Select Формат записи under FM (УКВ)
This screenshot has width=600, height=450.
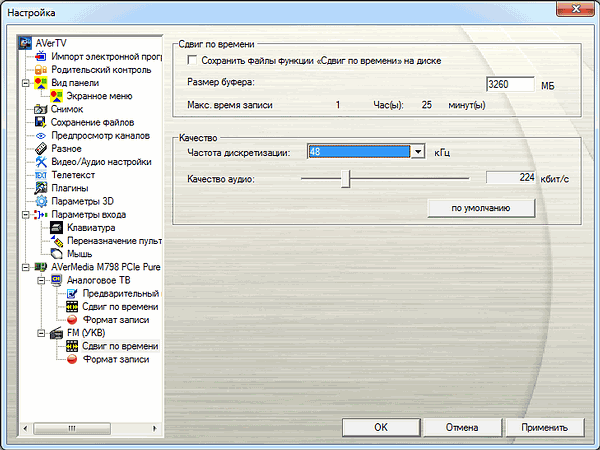click(116, 359)
